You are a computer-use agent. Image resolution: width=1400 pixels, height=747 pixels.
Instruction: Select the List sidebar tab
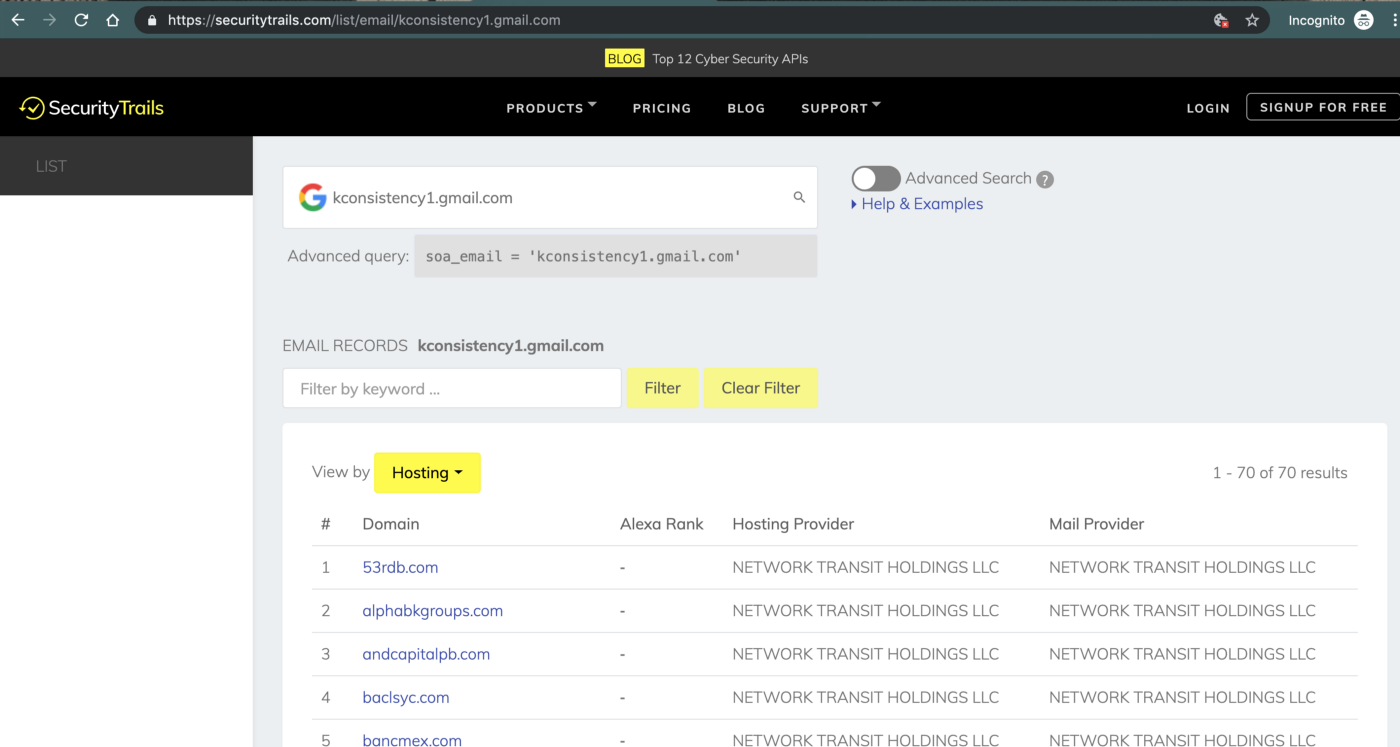pos(126,166)
